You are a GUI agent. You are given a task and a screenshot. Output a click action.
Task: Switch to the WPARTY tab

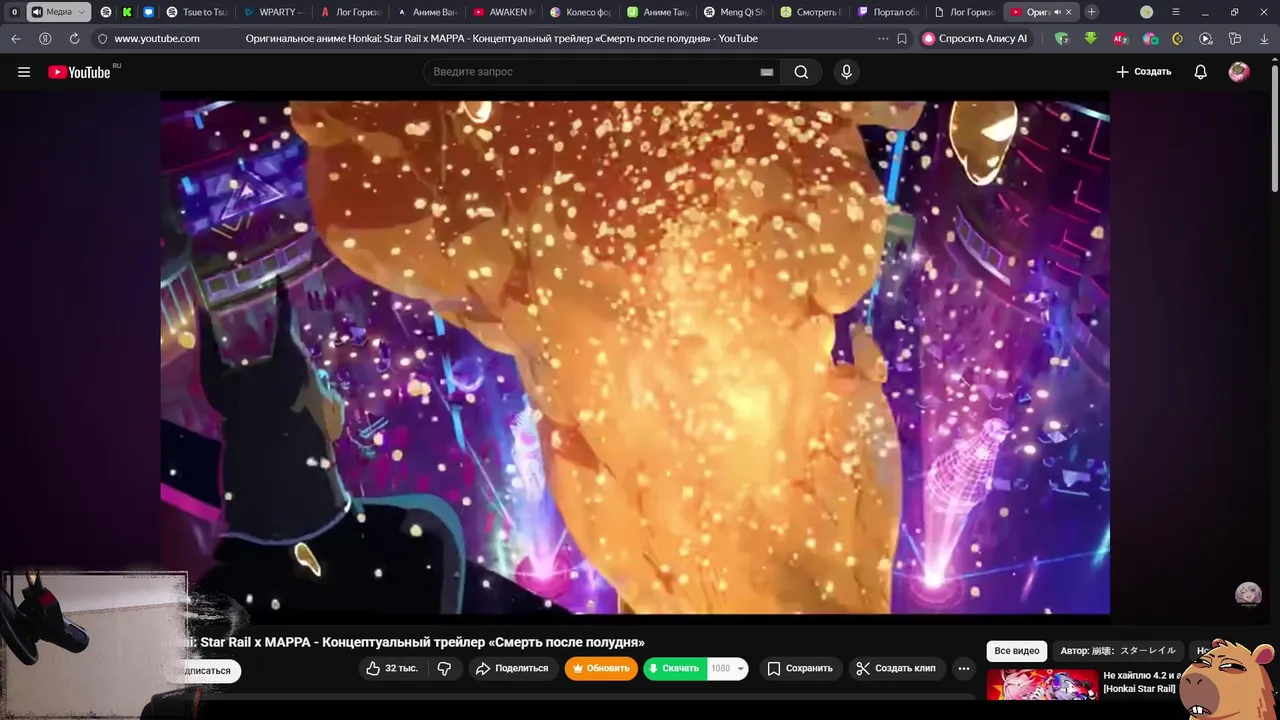(x=273, y=12)
